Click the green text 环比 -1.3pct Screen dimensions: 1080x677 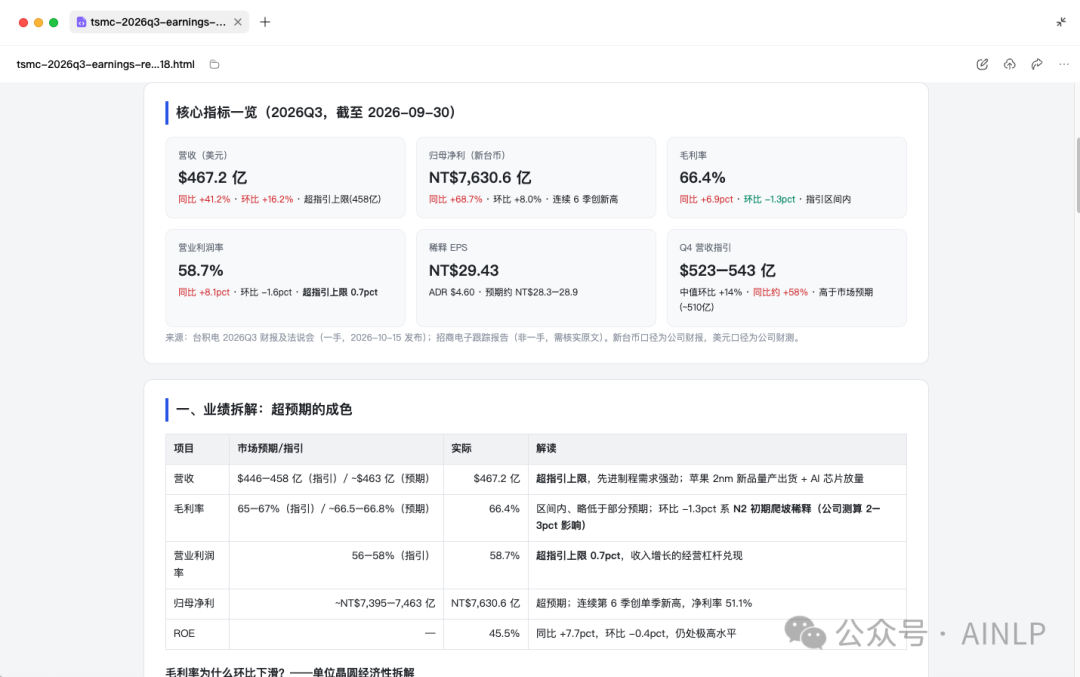(769, 199)
